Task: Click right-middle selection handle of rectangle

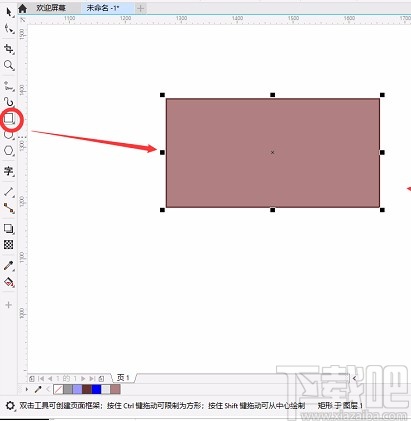Action: coord(382,152)
